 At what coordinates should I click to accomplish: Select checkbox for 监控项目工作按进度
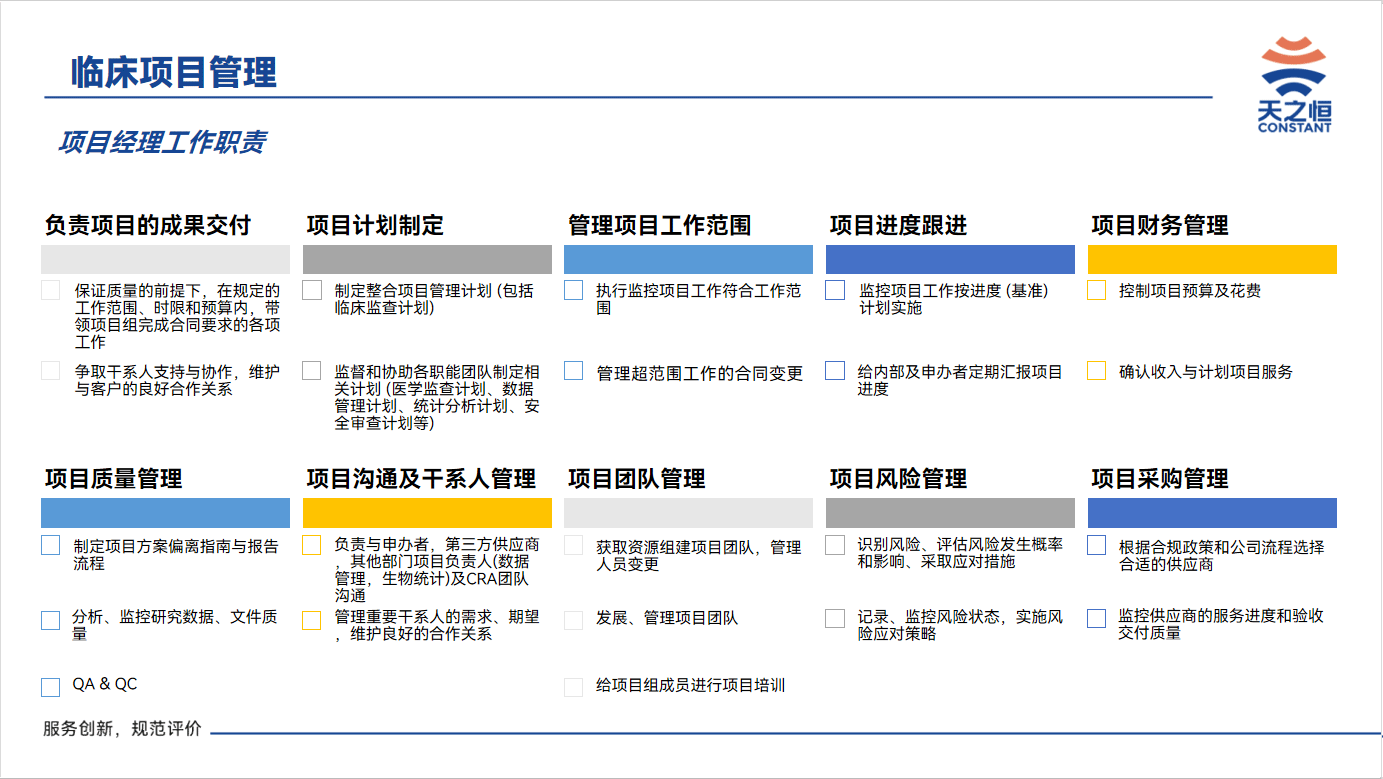click(835, 290)
